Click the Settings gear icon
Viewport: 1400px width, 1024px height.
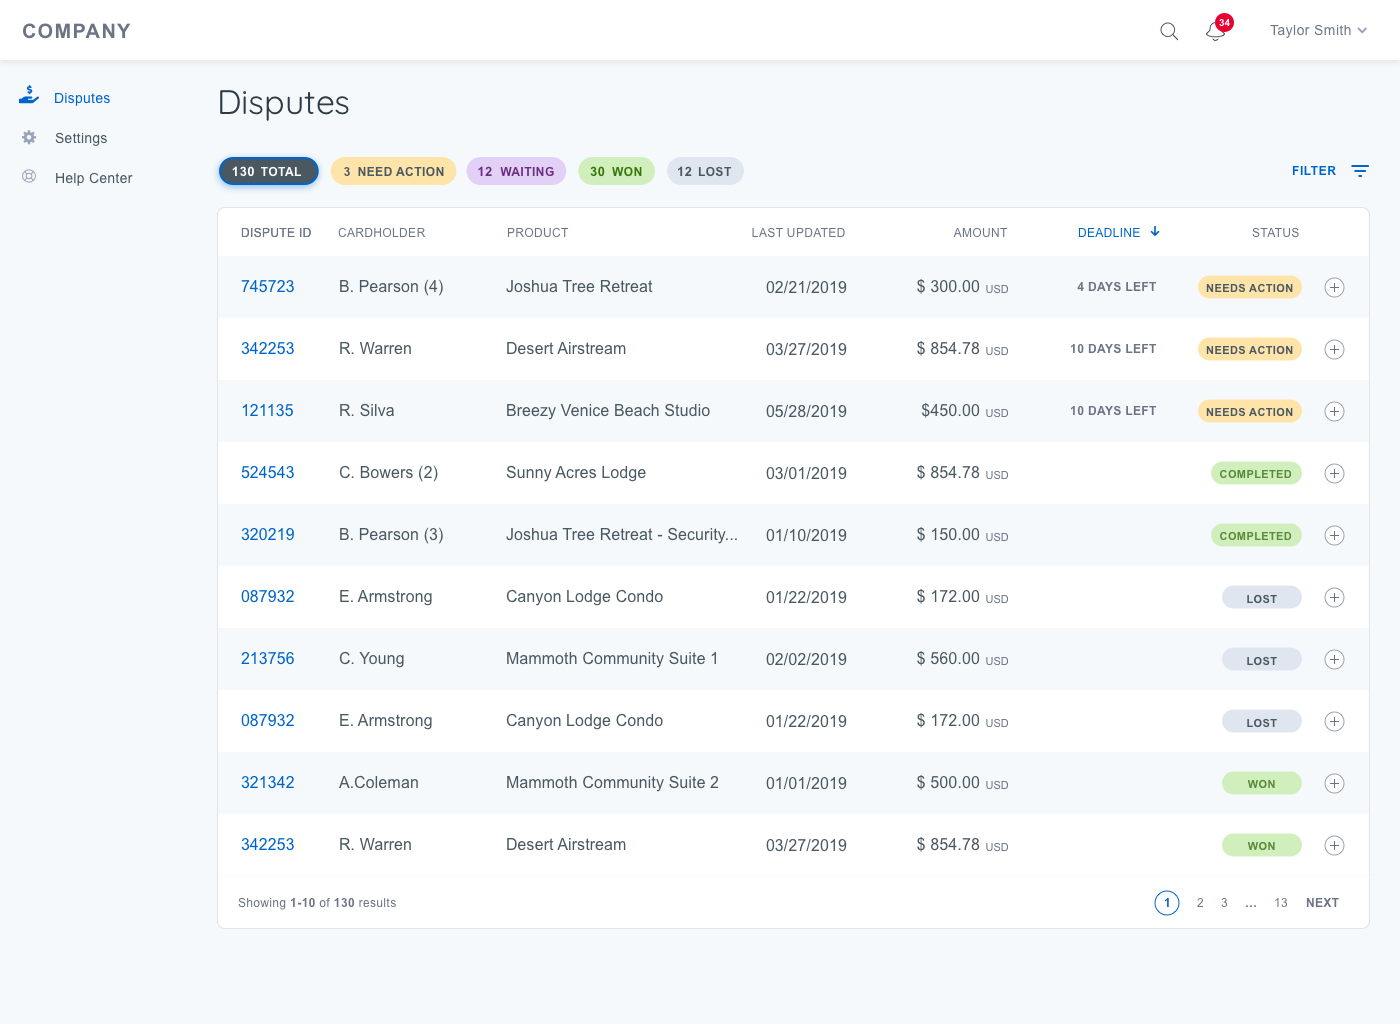pyautogui.click(x=29, y=138)
